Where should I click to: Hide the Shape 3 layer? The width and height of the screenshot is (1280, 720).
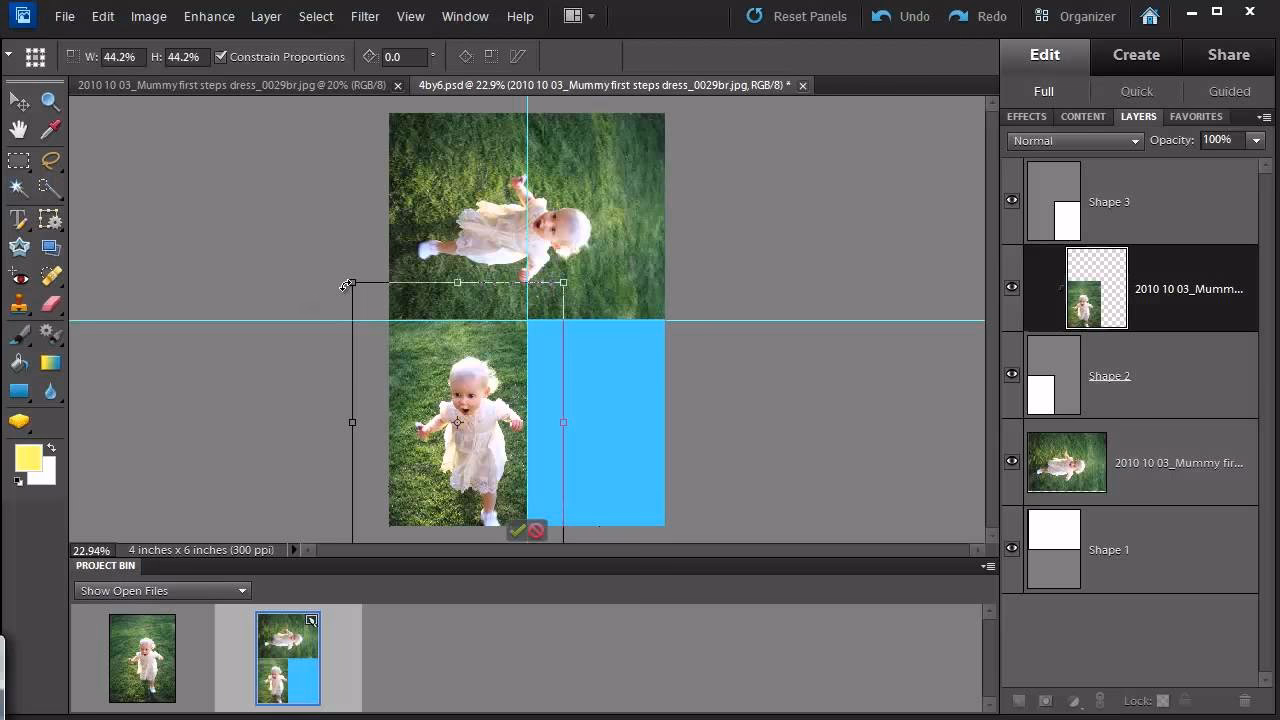(x=1011, y=200)
